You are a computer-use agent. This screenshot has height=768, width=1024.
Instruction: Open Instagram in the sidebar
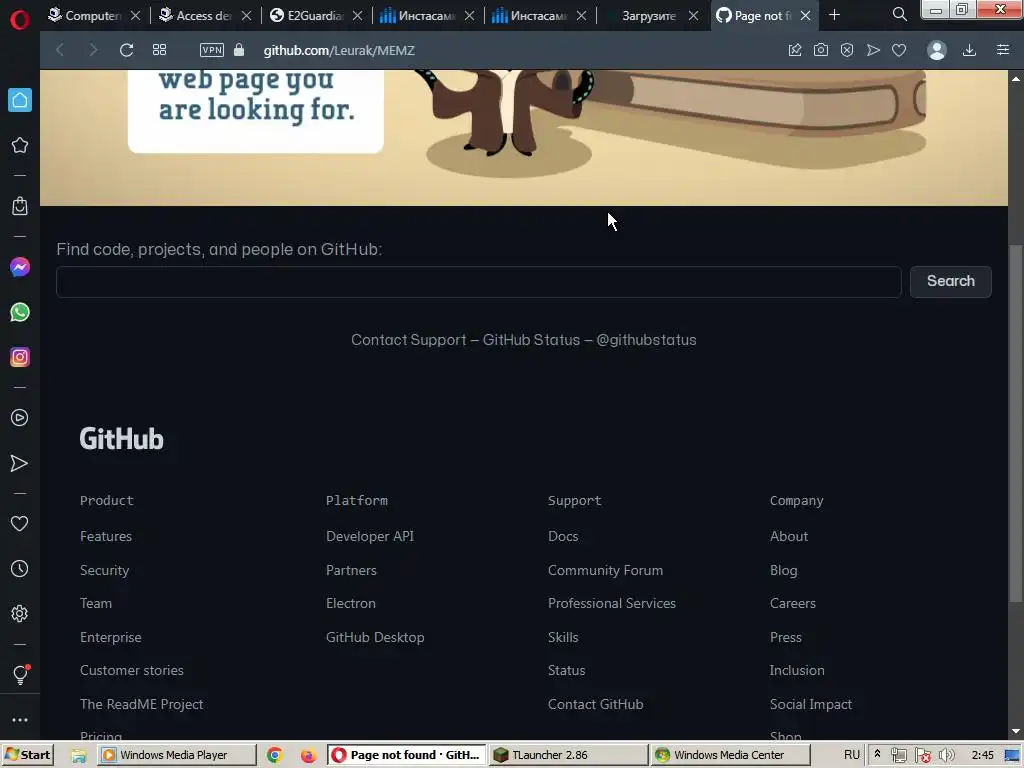coord(20,357)
